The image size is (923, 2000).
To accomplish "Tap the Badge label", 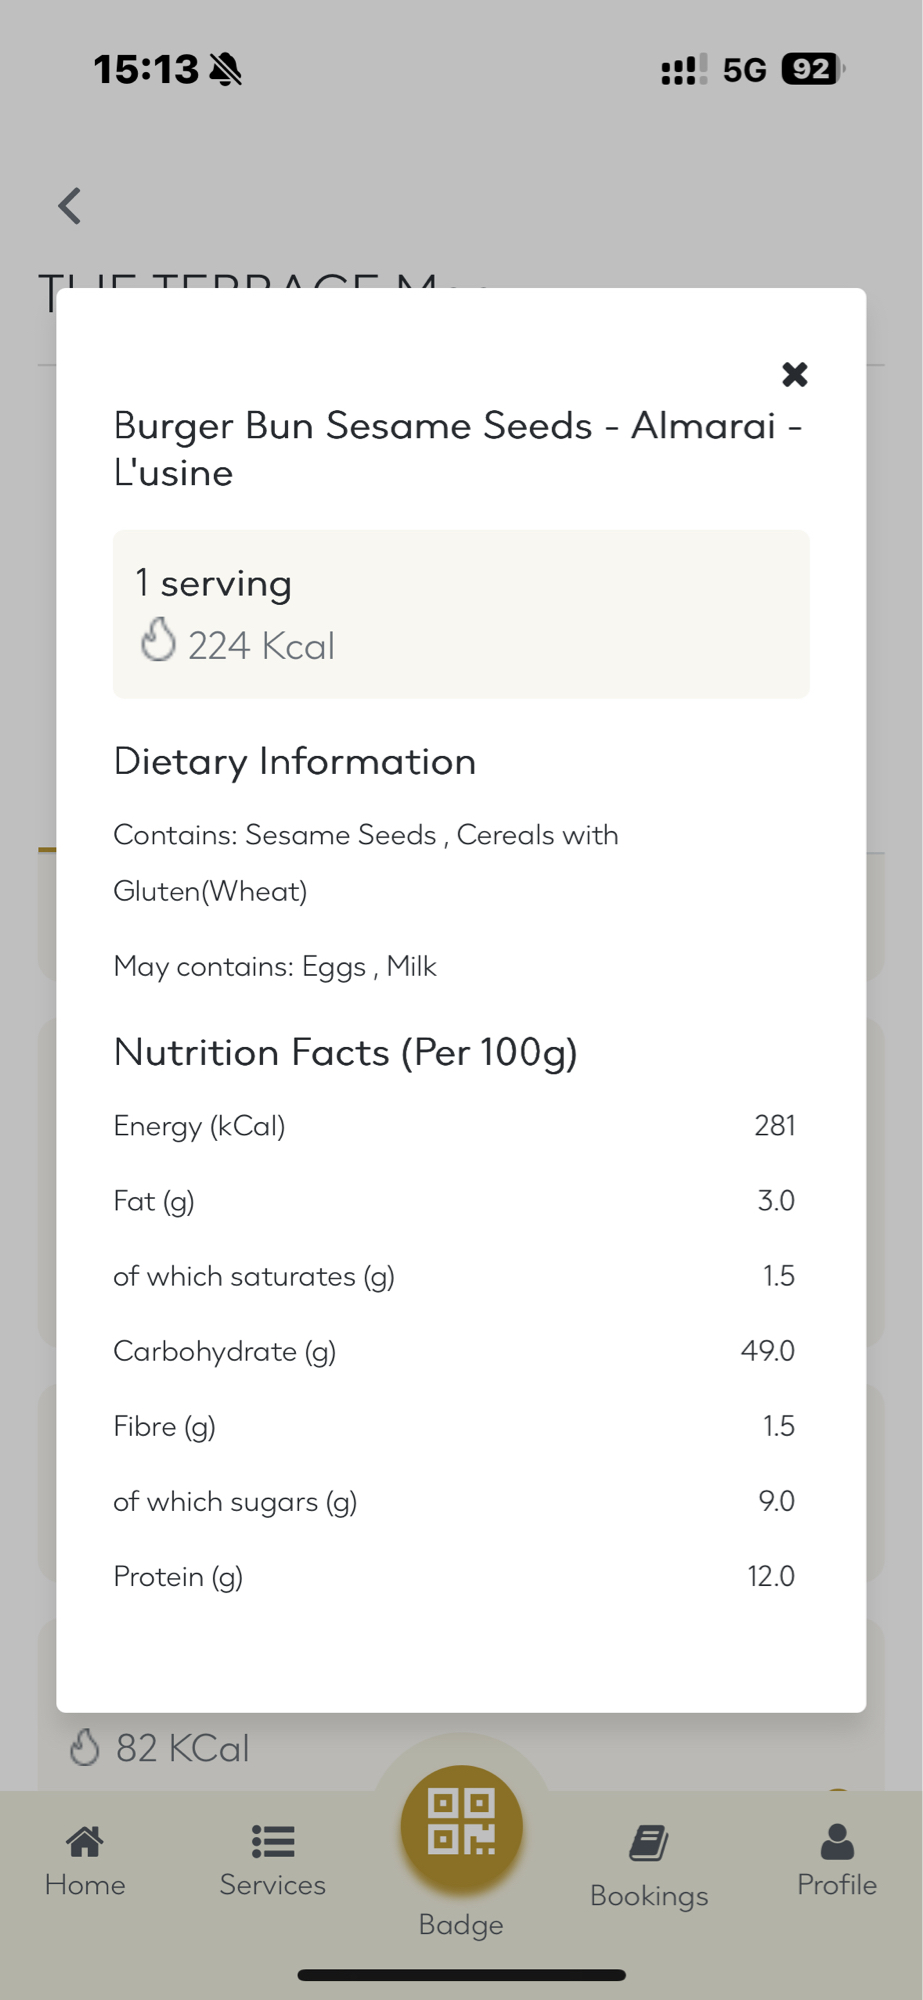I will tap(461, 1924).
